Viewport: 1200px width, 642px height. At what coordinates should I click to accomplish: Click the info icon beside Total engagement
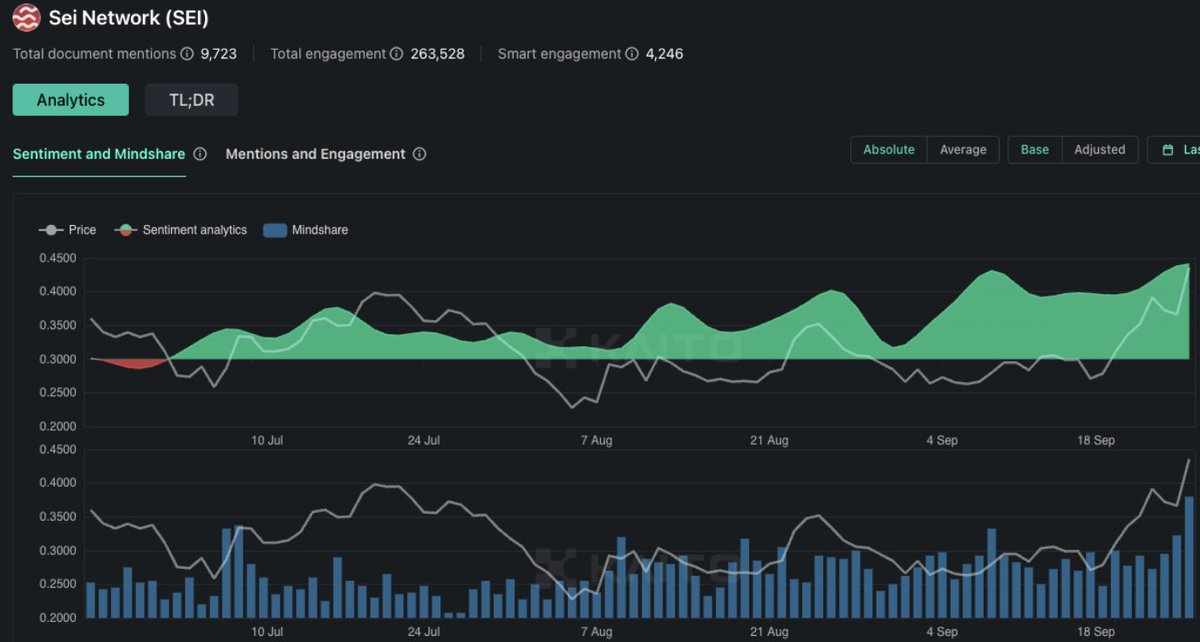click(396, 54)
